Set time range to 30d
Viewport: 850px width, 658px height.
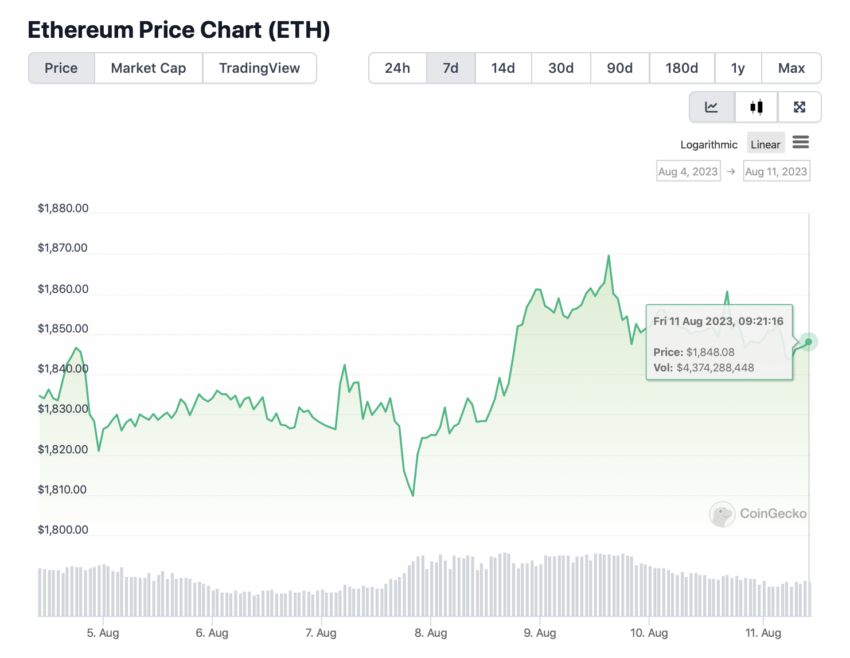(x=561, y=68)
